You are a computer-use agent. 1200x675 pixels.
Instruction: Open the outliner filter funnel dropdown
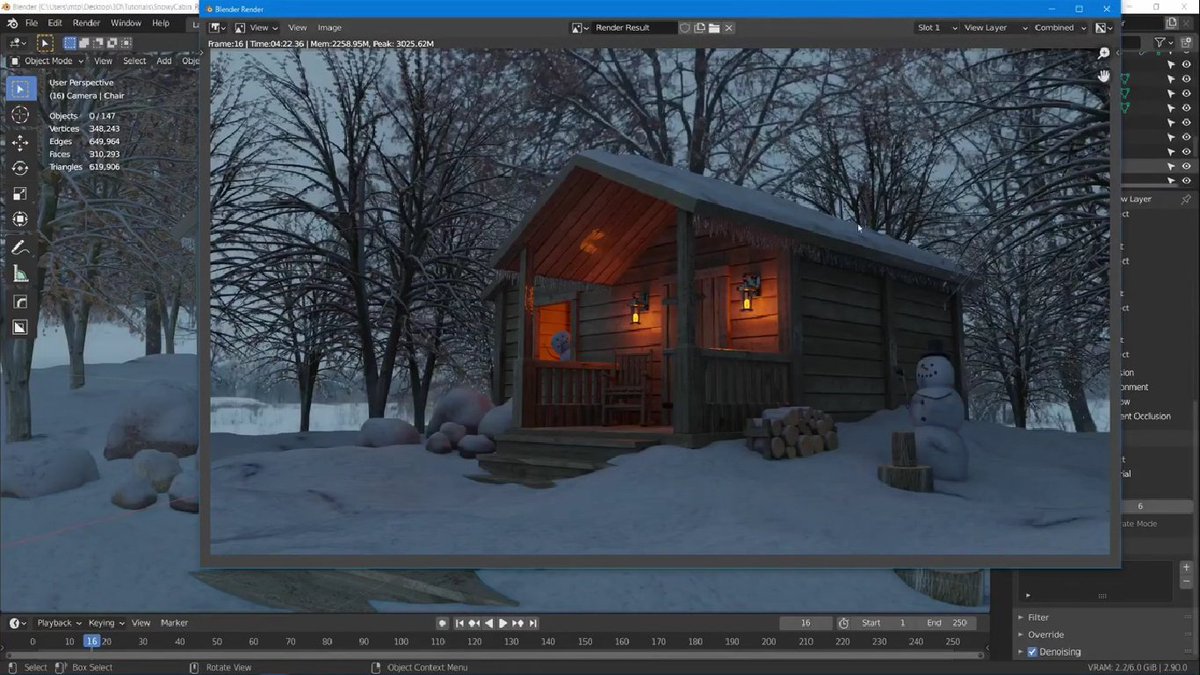[1162, 43]
